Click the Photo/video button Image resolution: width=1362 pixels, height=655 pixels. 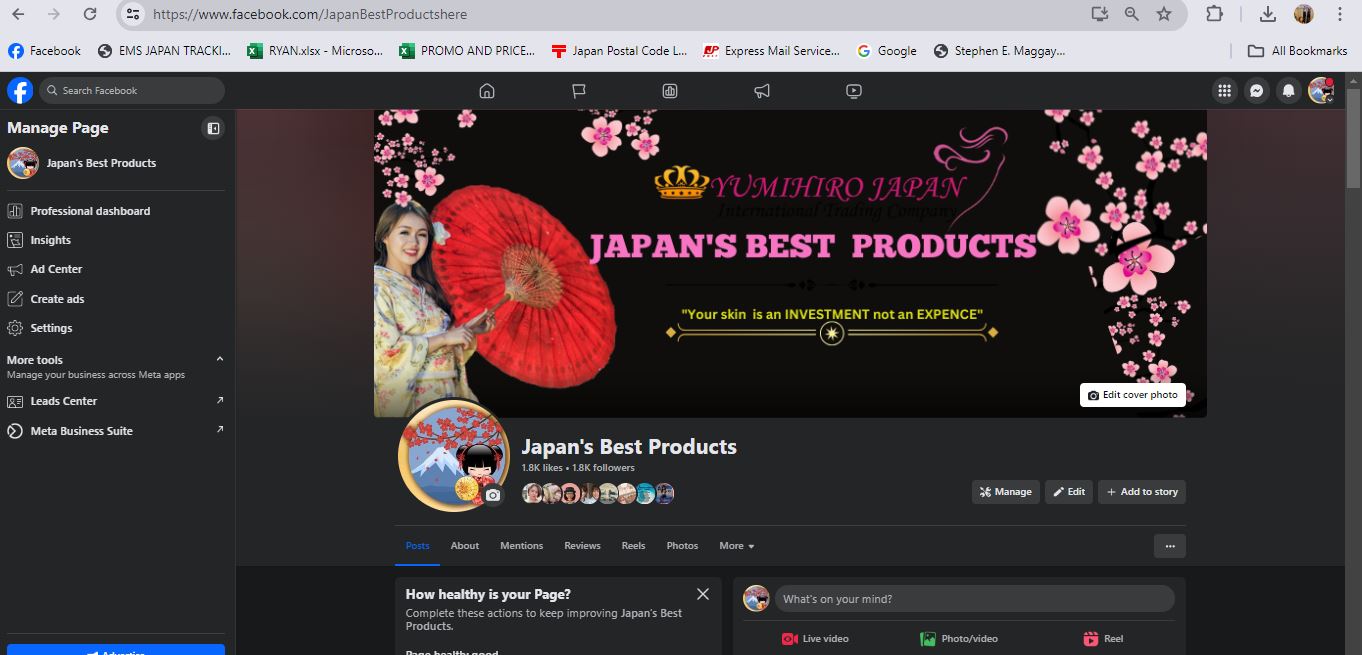959,639
